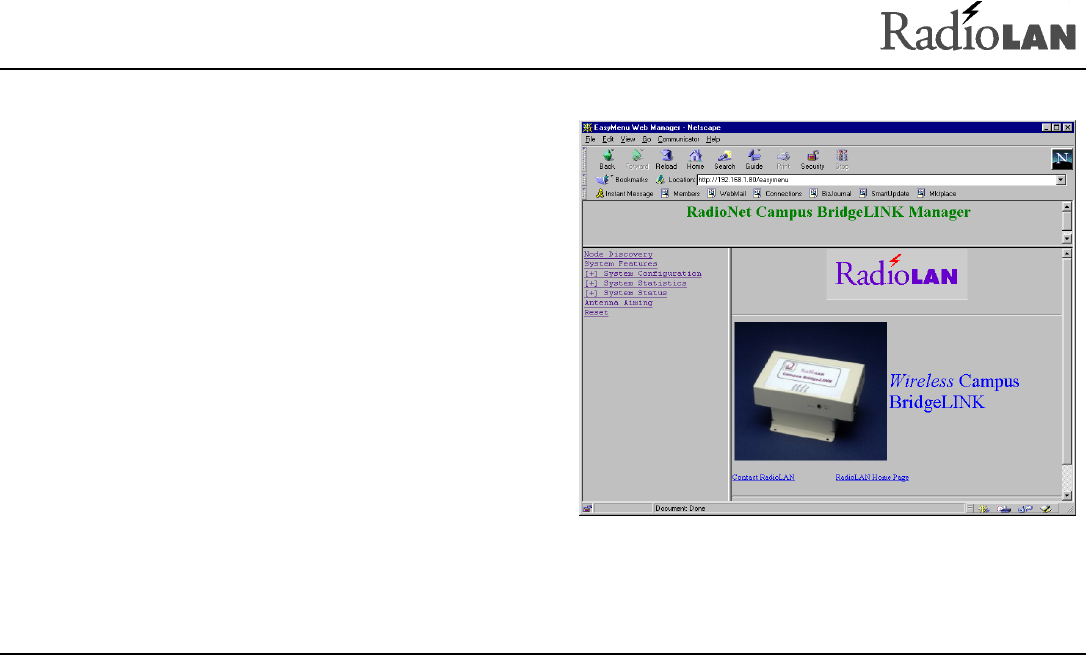1086x655 pixels.
Task: Click Wireless Campus BridgeLINK text
Action: [954, 391]
